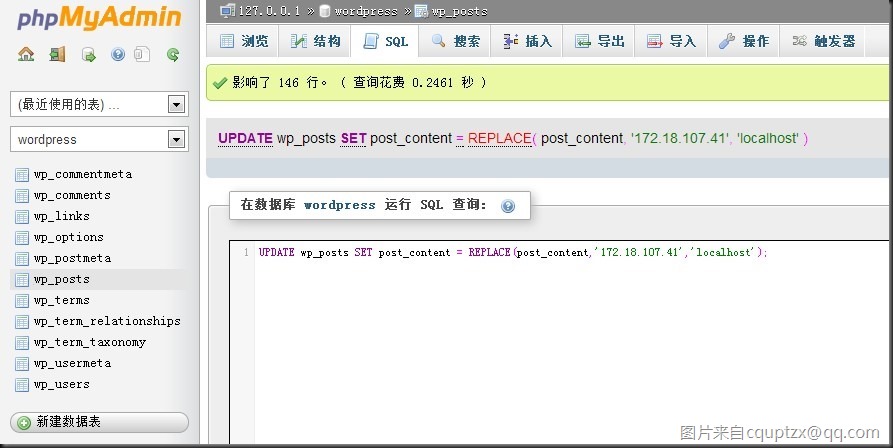The height and width of the screenshot is (448, 893).
Task: Open wp_commentmeta table link
Action: [x=83, y=174]
